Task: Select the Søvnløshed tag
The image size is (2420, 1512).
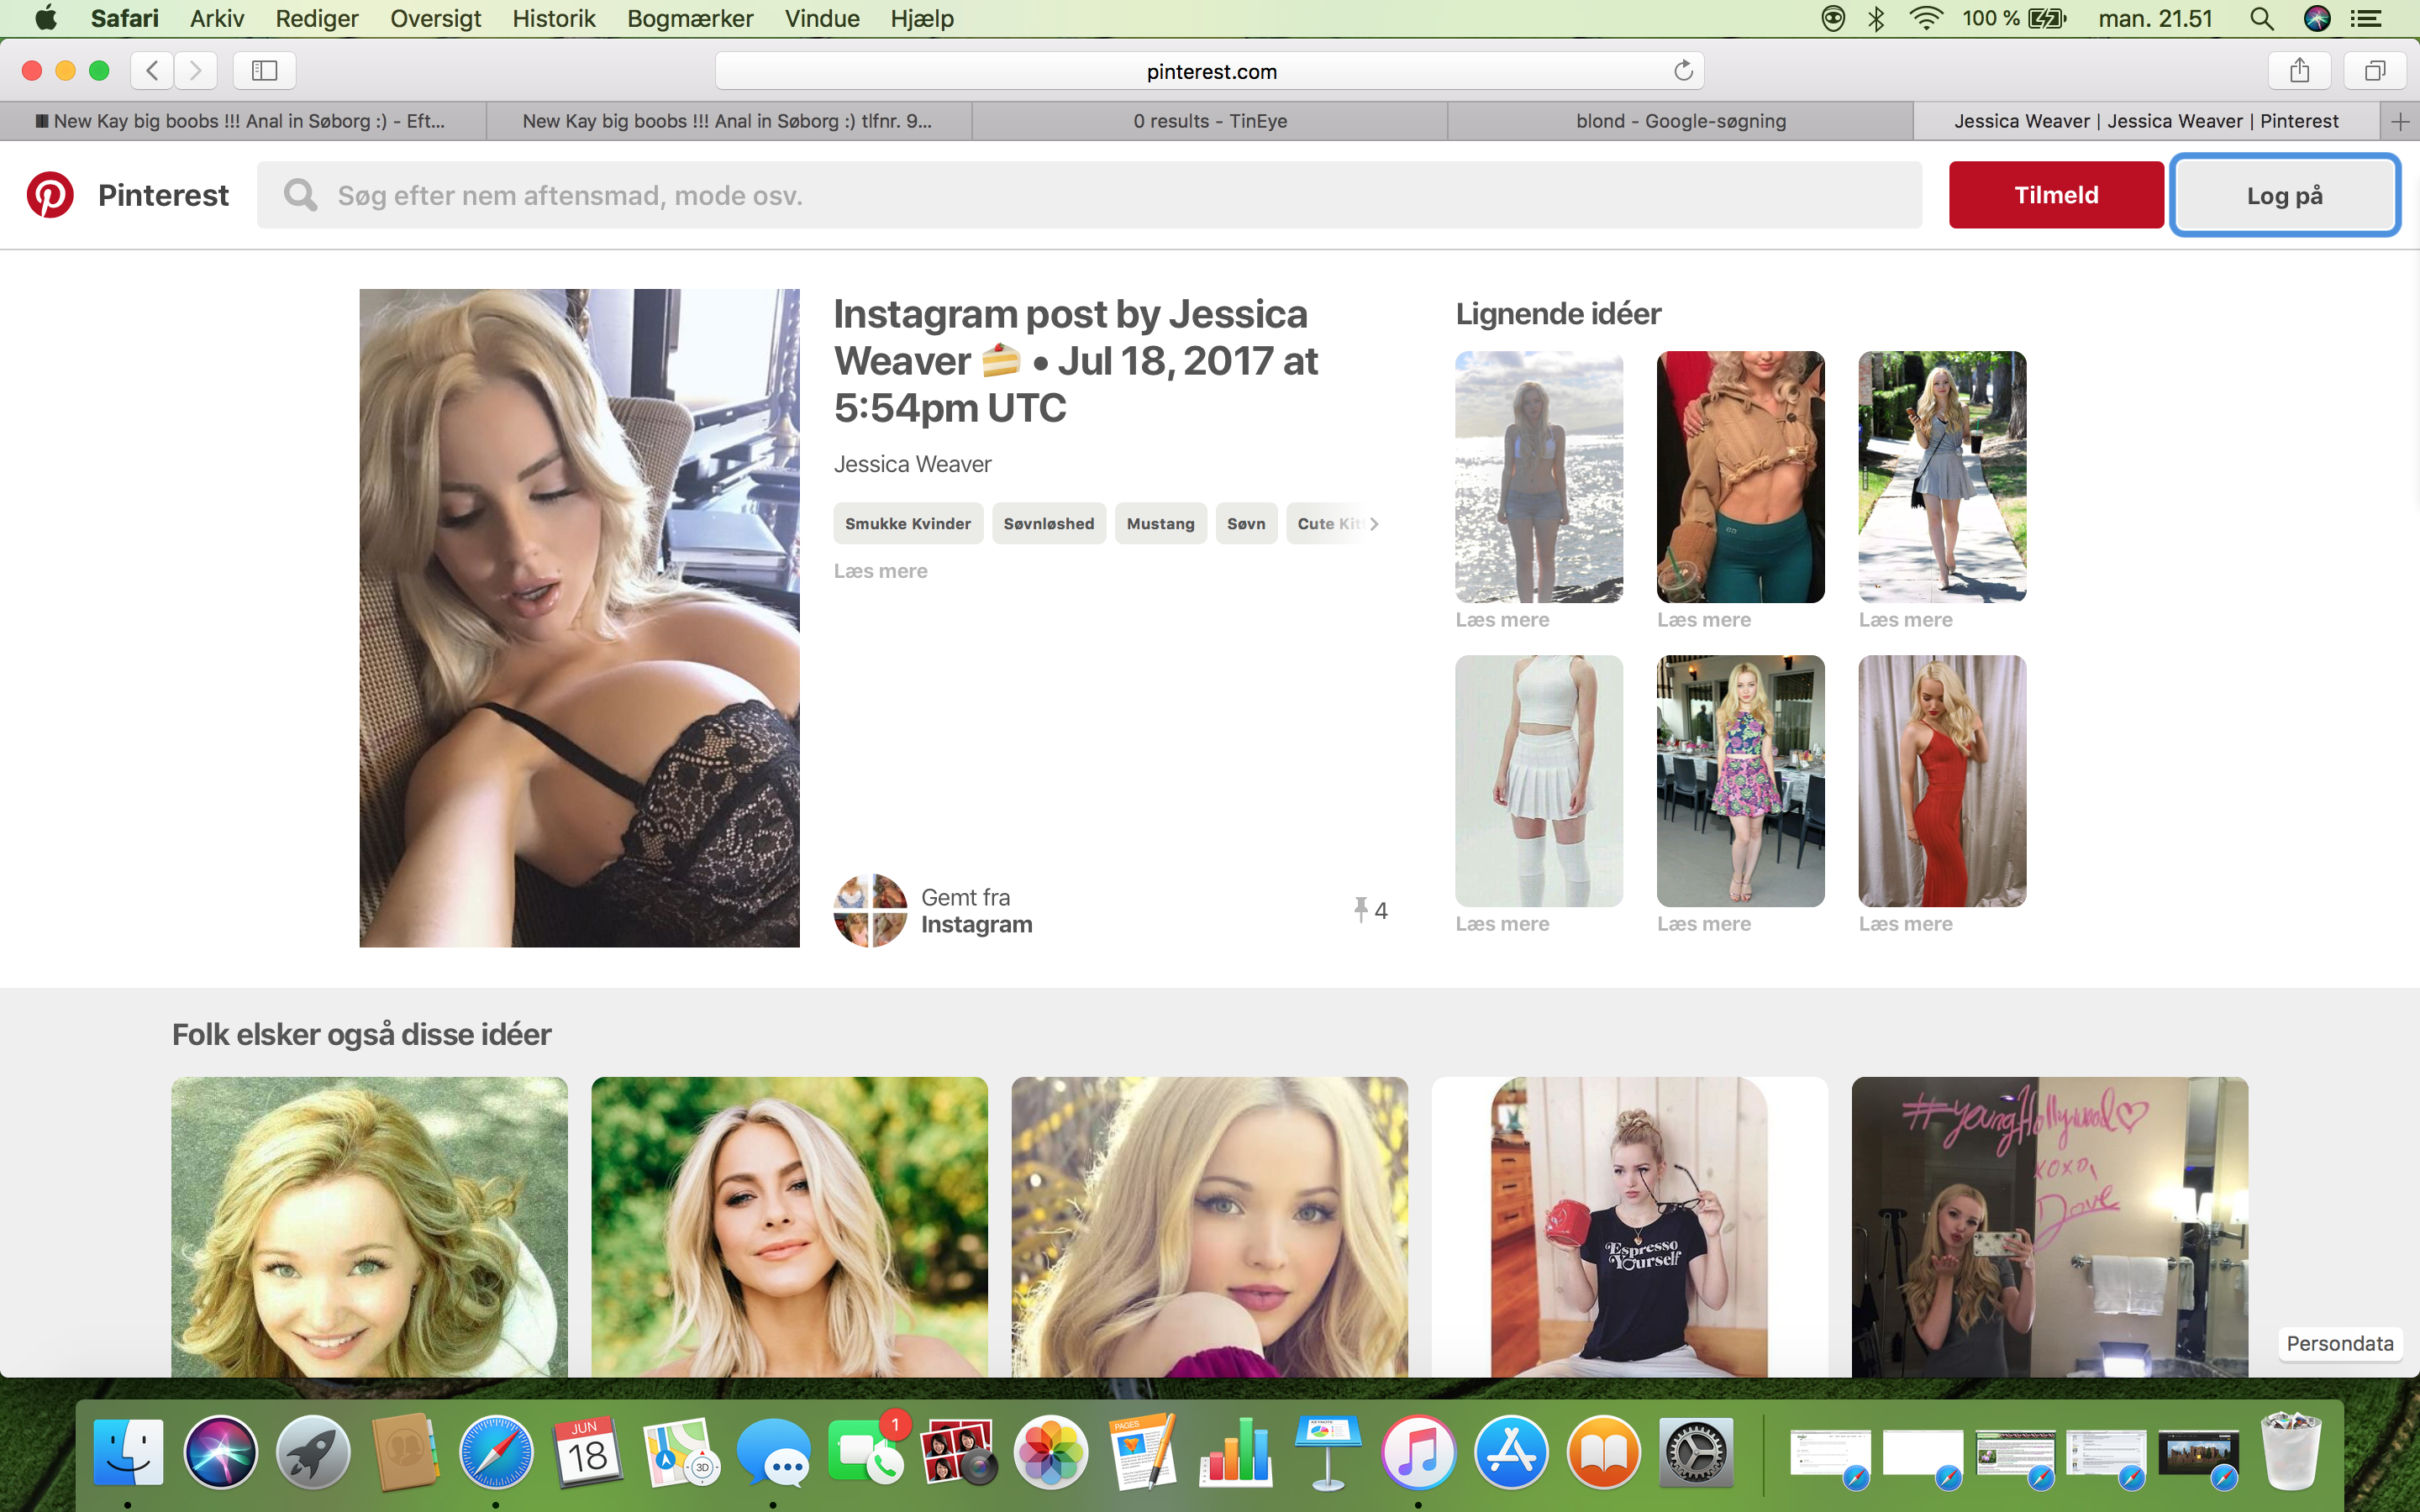Action: tap(1049, 523)
